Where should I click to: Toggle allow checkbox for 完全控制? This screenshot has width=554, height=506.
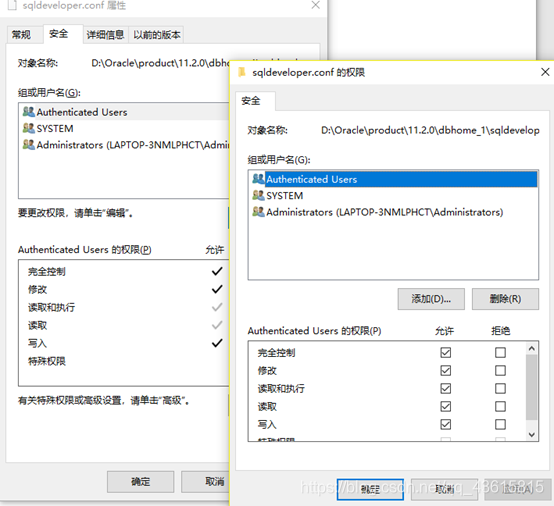[446, 352]
